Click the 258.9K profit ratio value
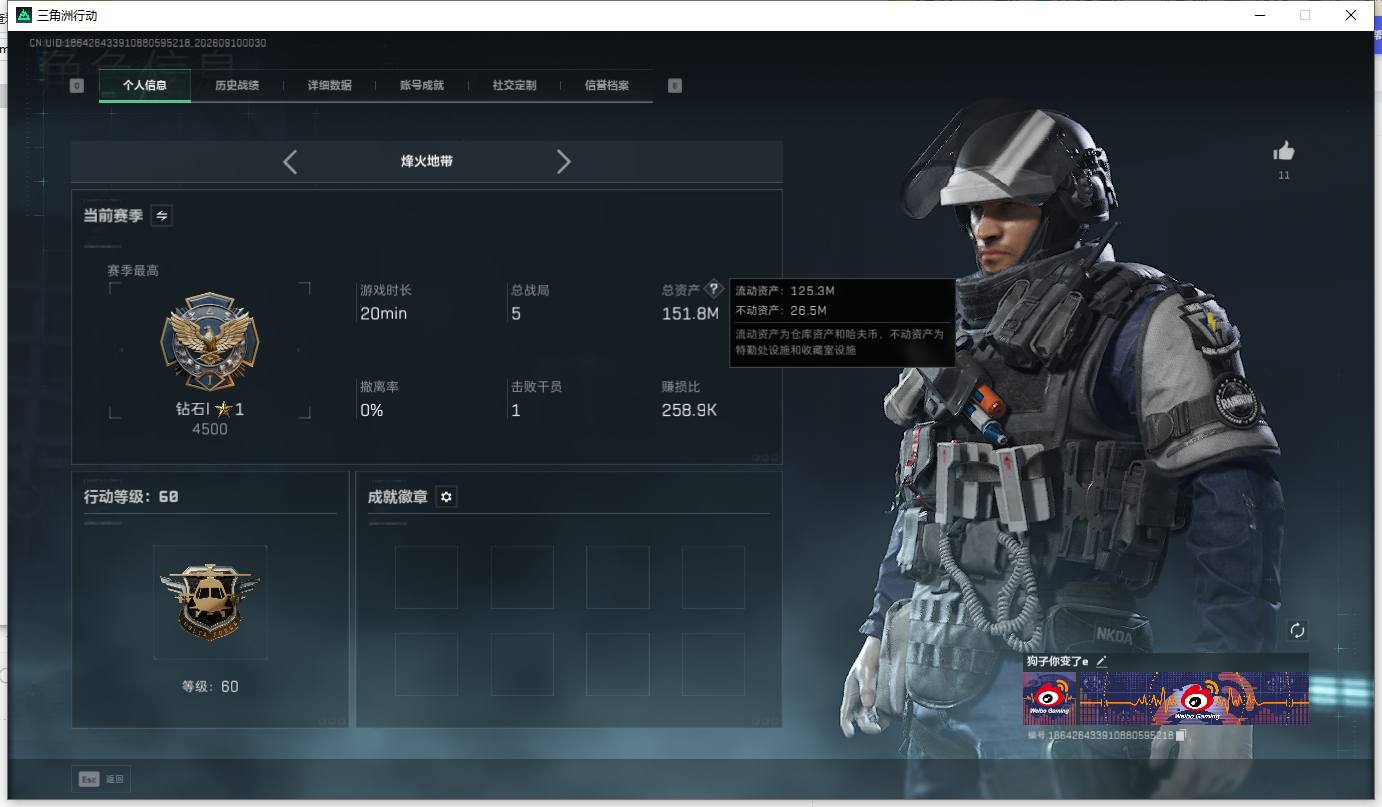Viewport: 1382px width, 807px height. [689, 410]
